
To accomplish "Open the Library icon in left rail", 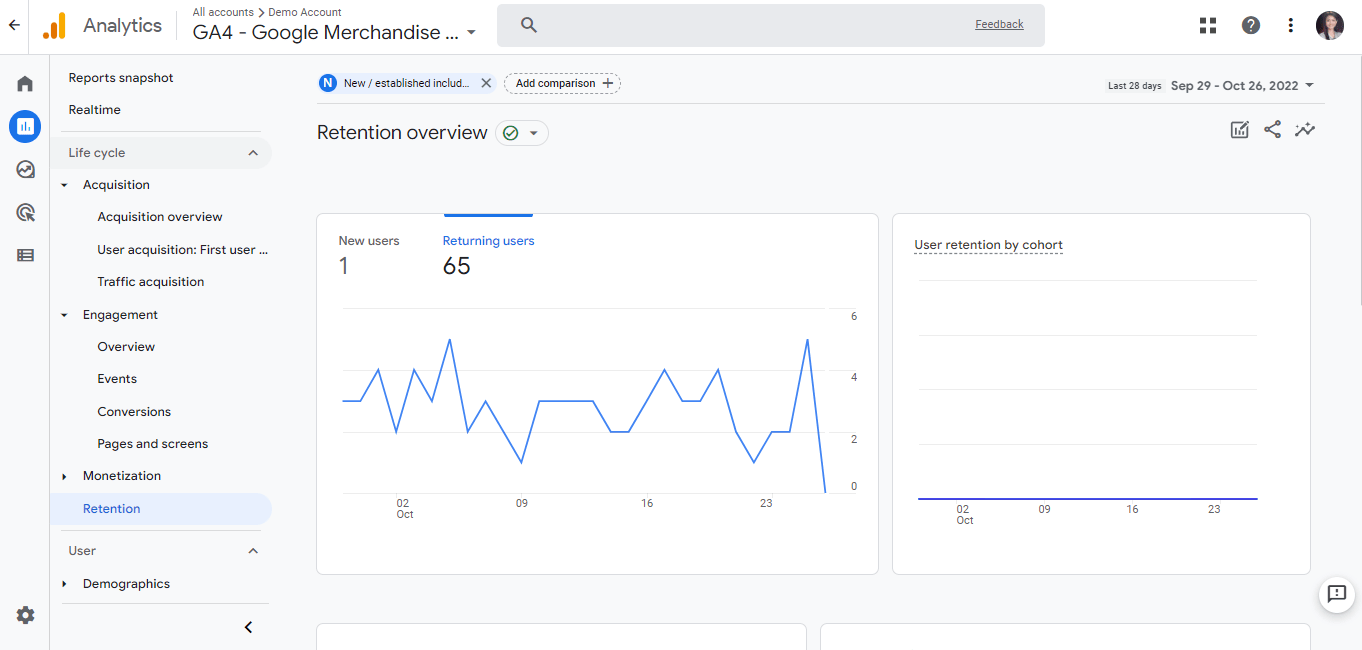I will tap(24, 255).
